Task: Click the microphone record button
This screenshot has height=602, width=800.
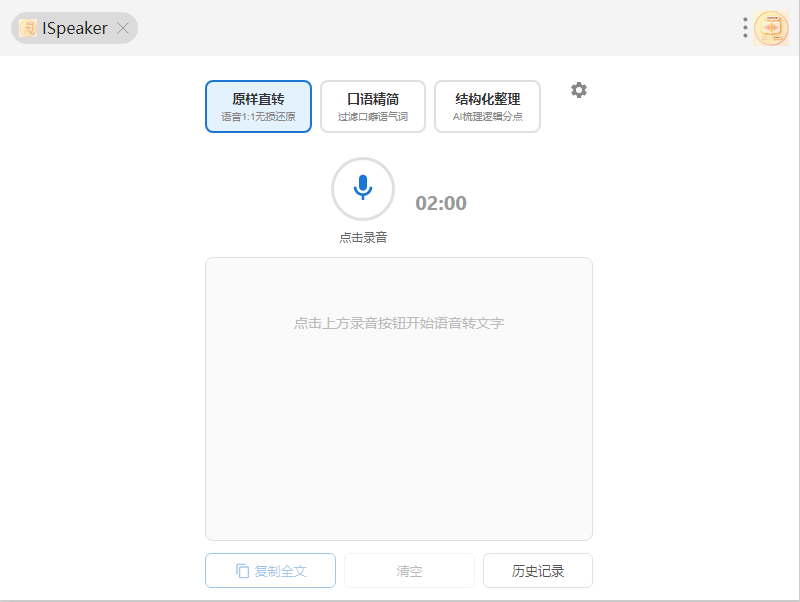Action: 363,189
